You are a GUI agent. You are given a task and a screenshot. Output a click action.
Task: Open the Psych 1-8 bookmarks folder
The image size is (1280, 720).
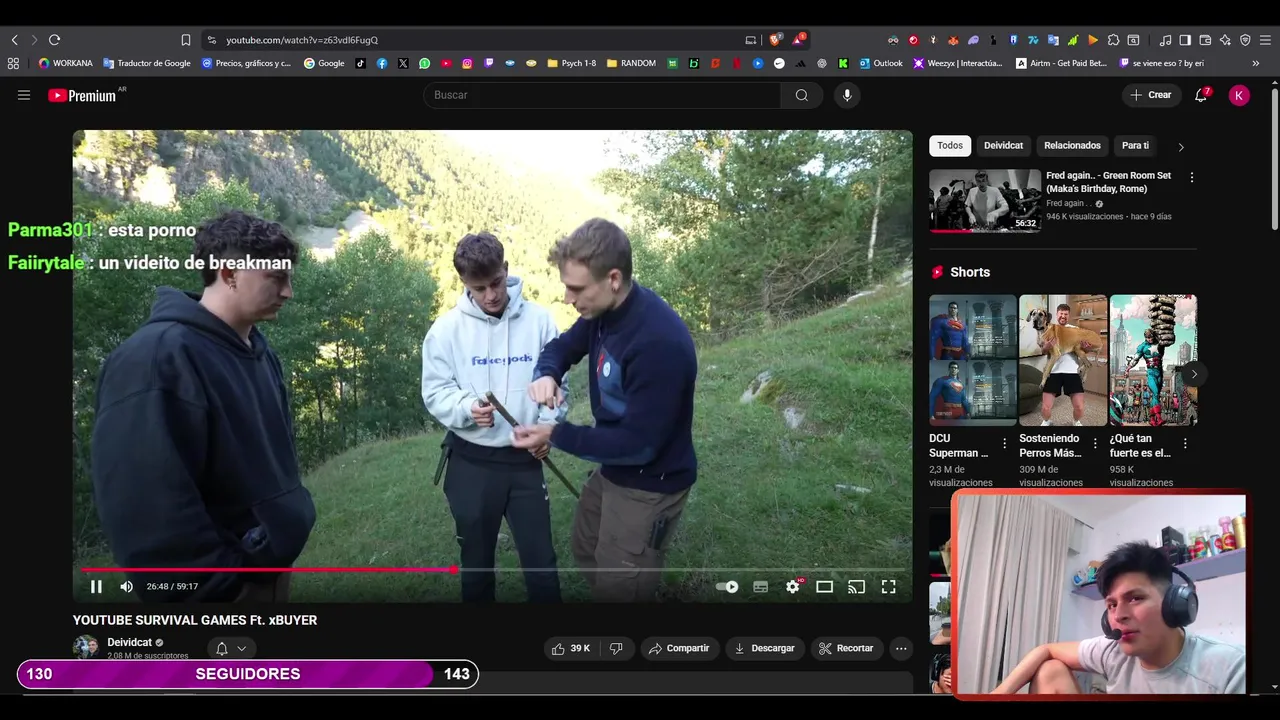click(571, 63)
